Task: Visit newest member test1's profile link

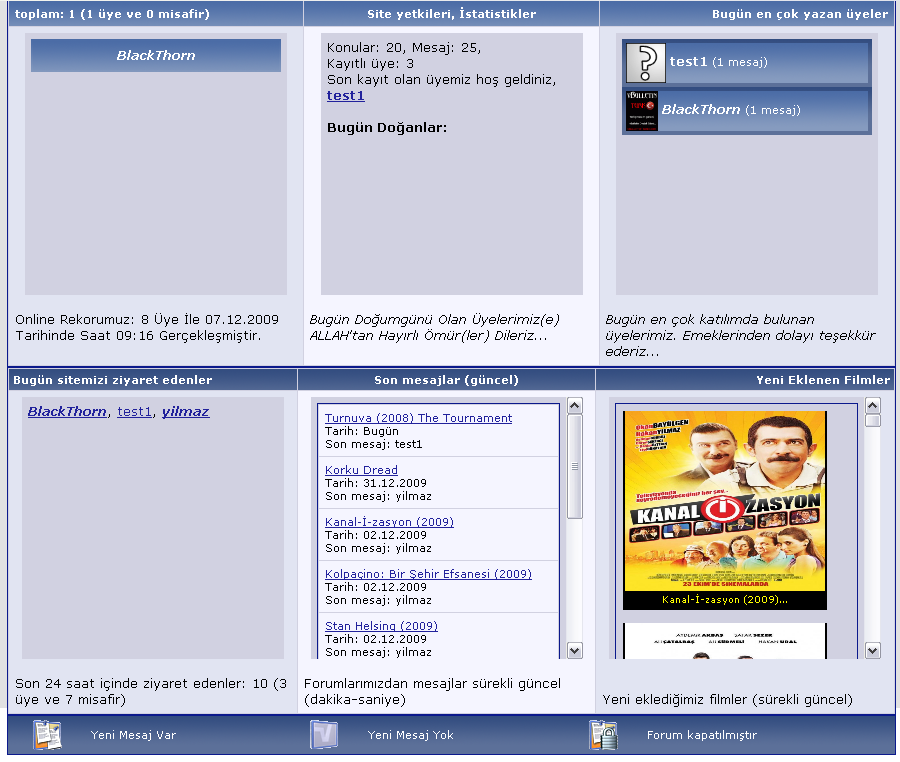Action: point(345,96)
